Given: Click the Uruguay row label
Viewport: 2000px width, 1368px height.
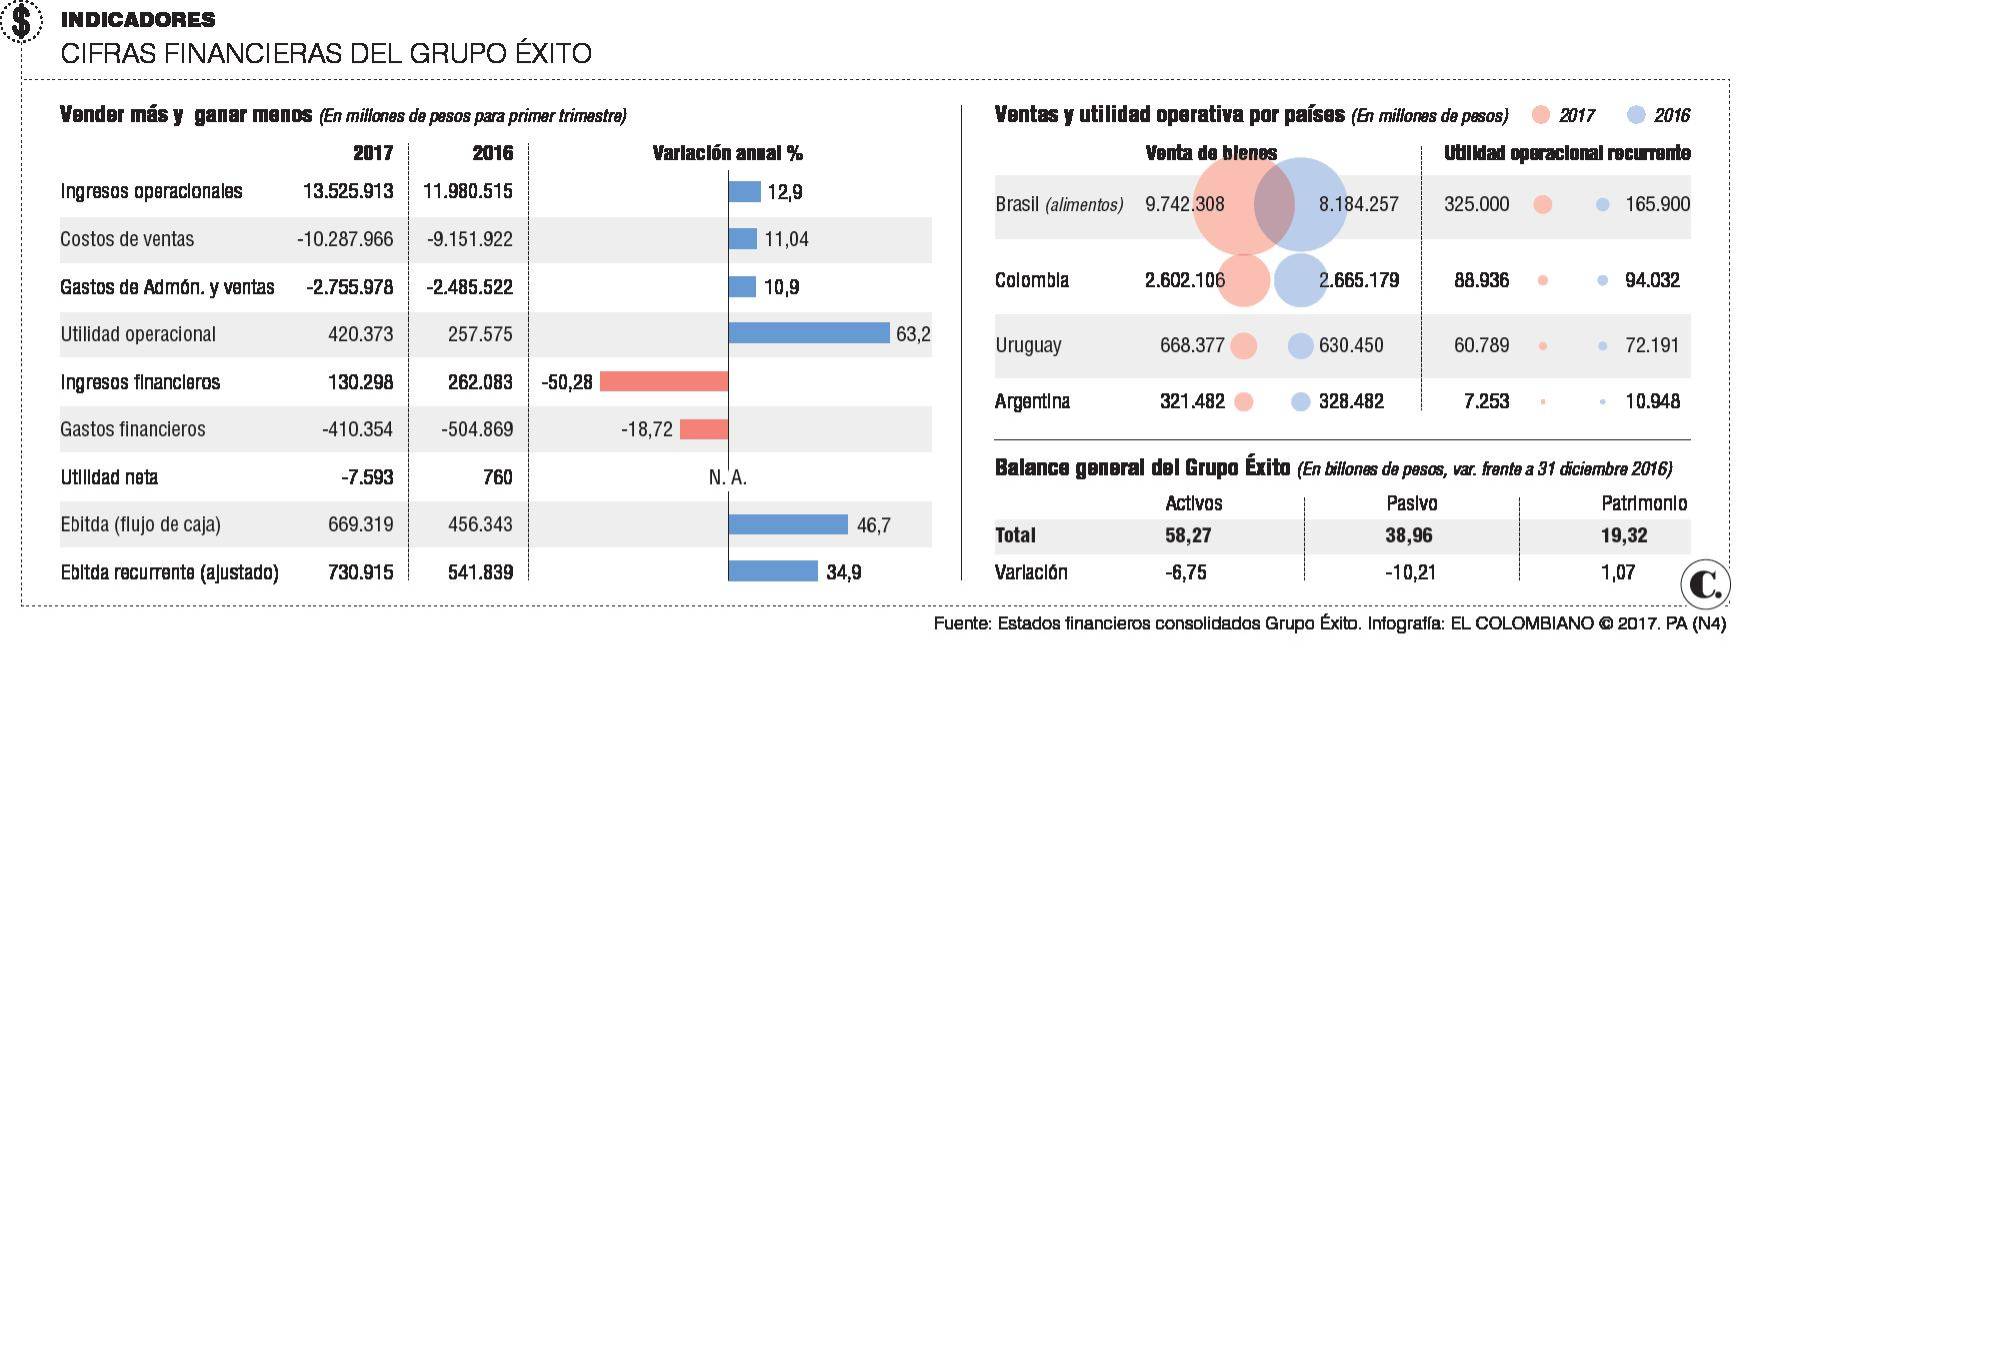Looking at the screenshot, I should click(x=1028, y=345).
